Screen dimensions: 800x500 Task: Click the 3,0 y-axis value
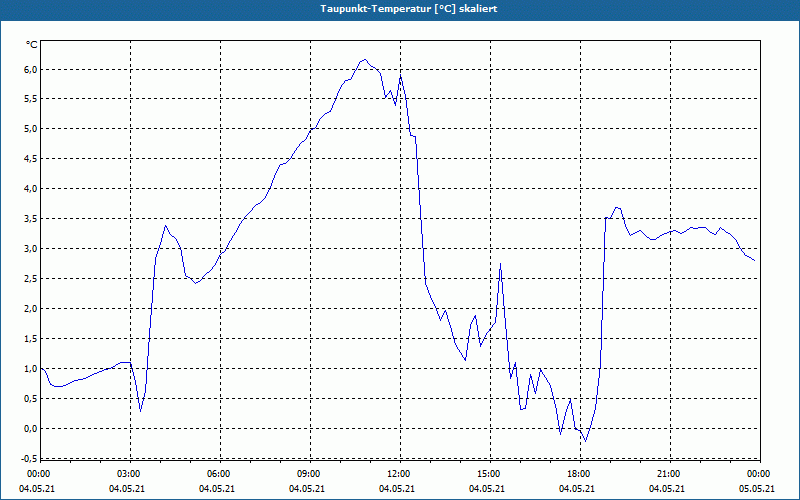pos(31,249)
